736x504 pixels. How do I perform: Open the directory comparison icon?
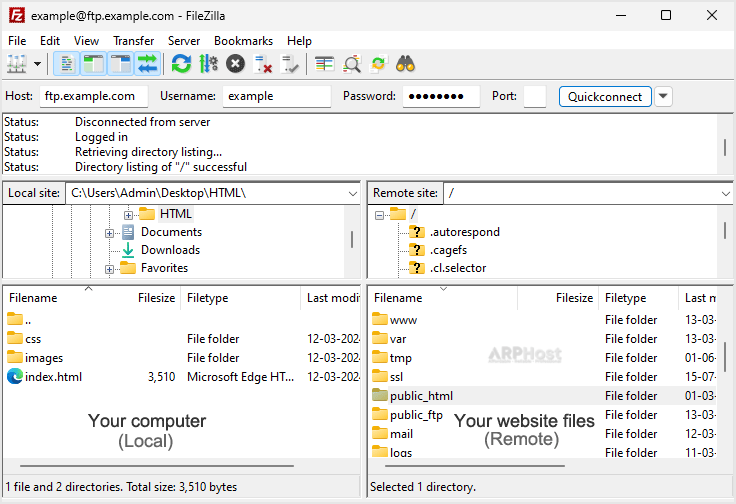pyautogui.click(x=352, y=64)
